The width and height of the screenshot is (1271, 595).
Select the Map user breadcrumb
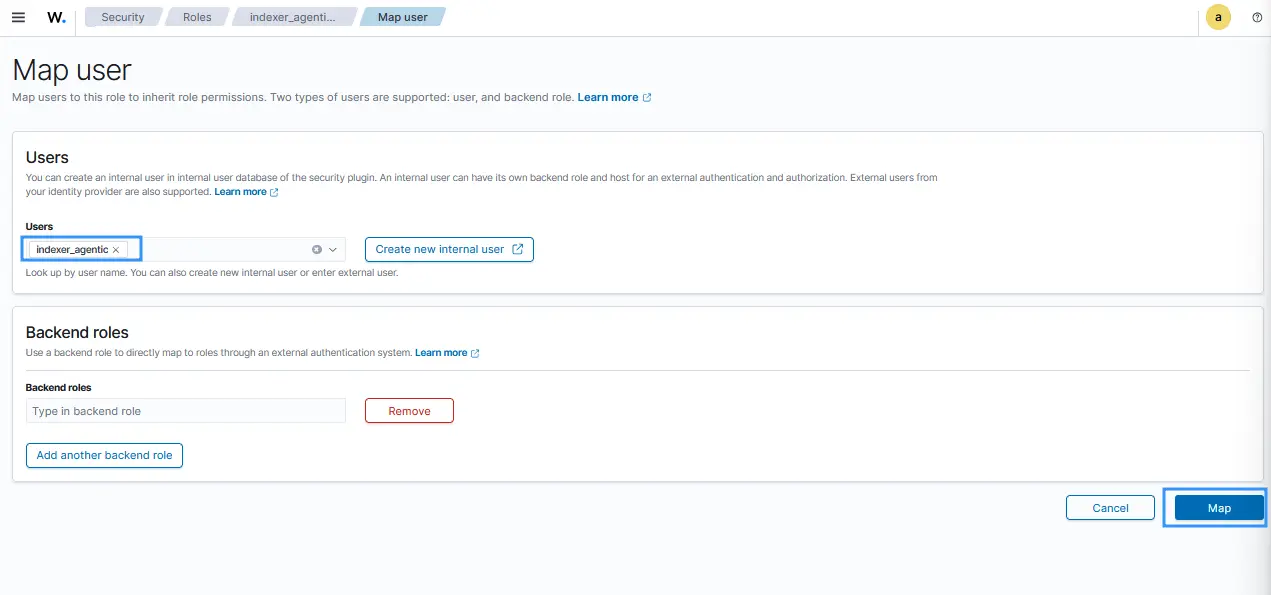(403, 17)
